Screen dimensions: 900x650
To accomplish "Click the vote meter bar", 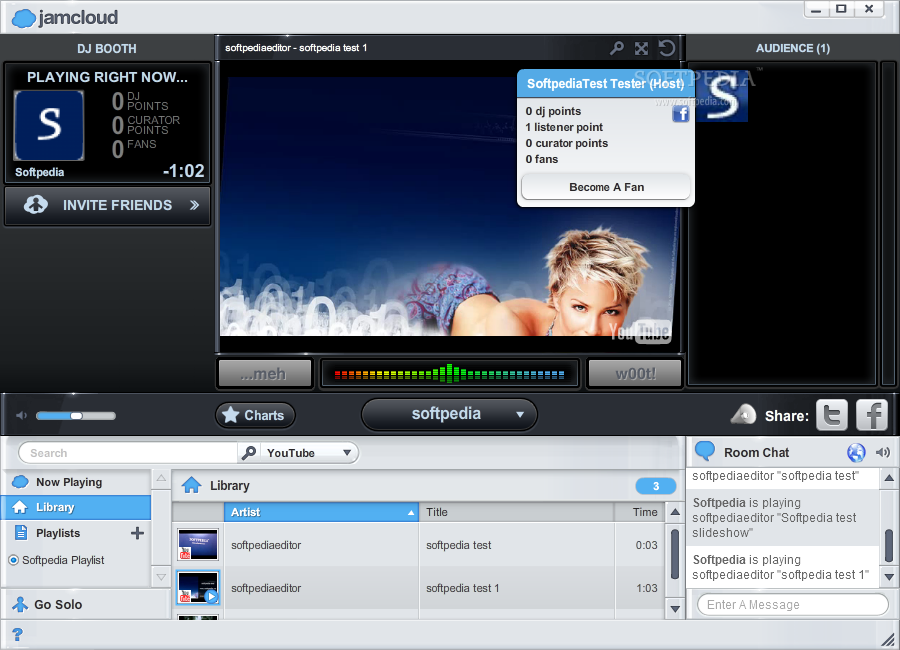I will click(449, 374).
